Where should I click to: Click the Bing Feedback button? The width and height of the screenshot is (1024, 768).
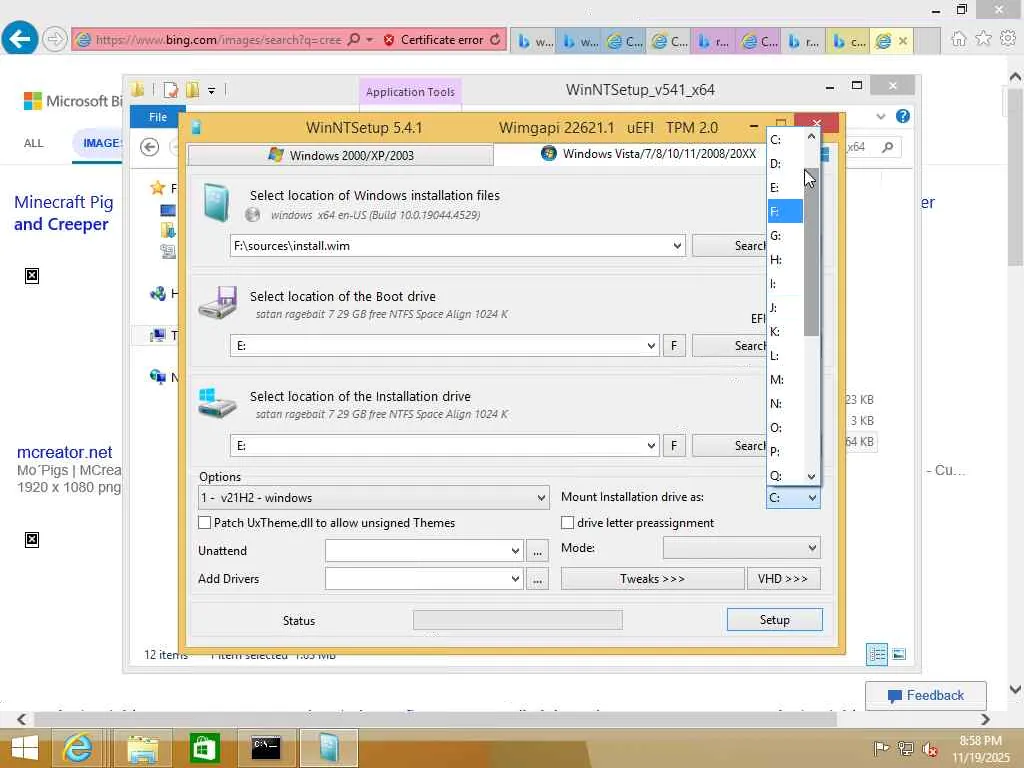[925, 696]
